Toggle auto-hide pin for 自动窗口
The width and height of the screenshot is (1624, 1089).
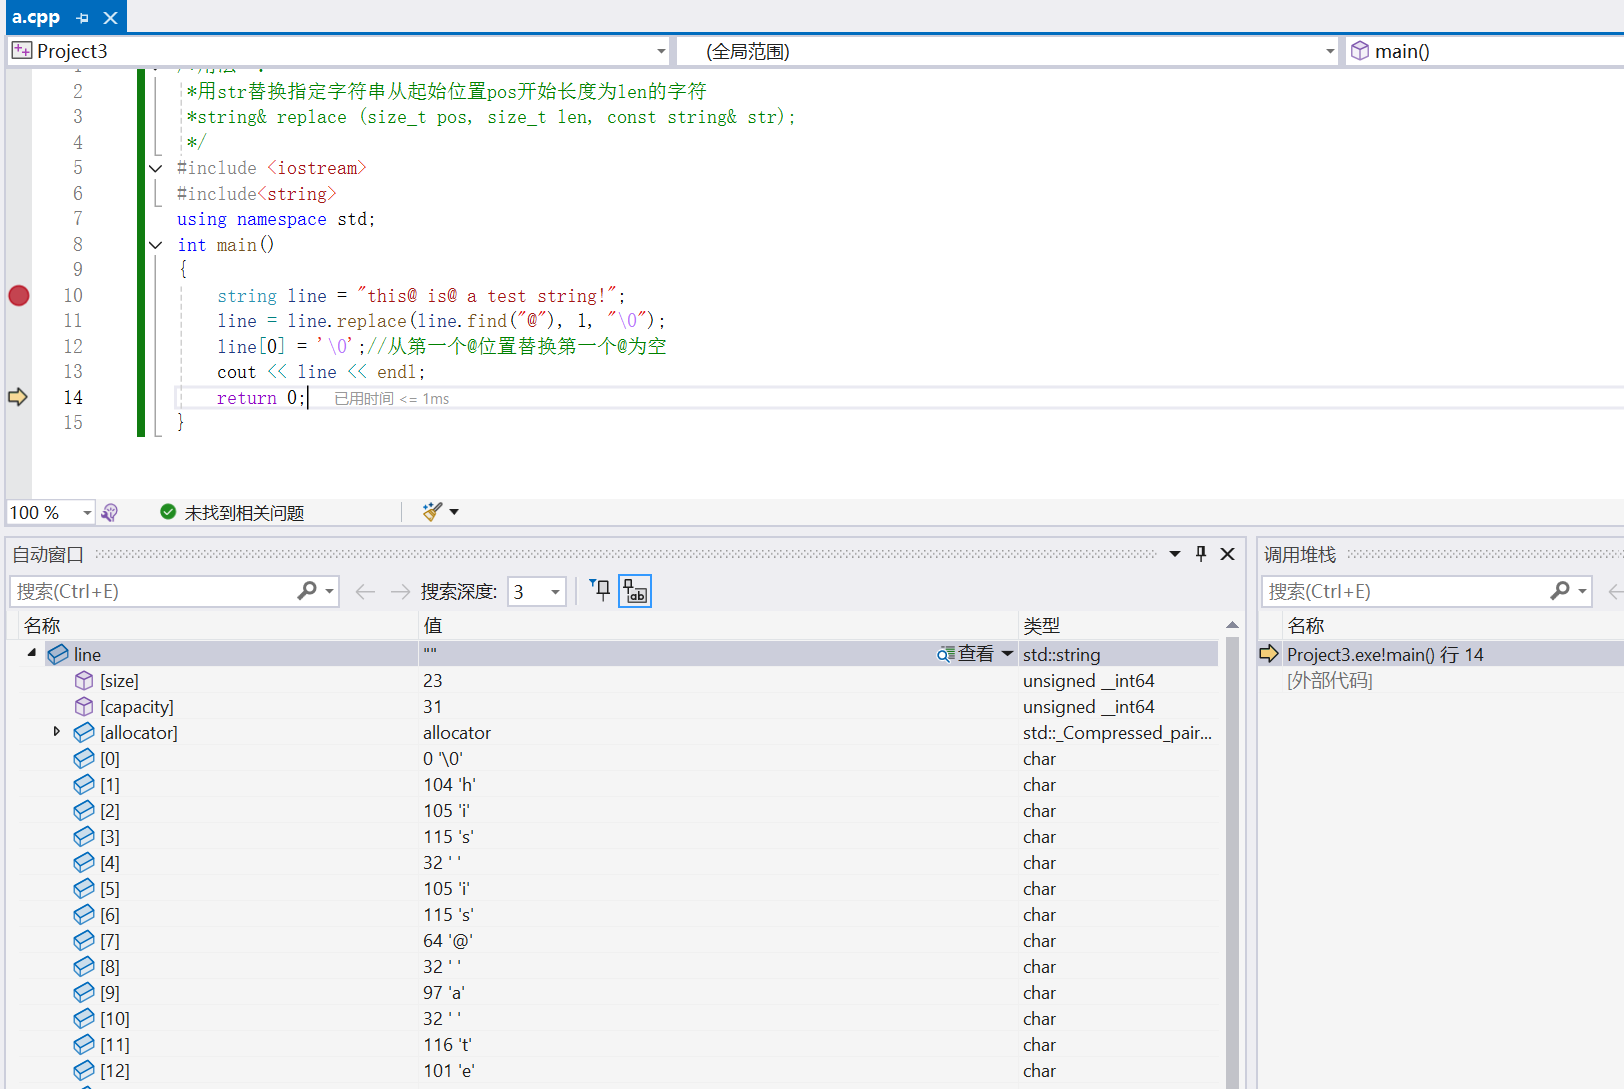point(1201,554)
